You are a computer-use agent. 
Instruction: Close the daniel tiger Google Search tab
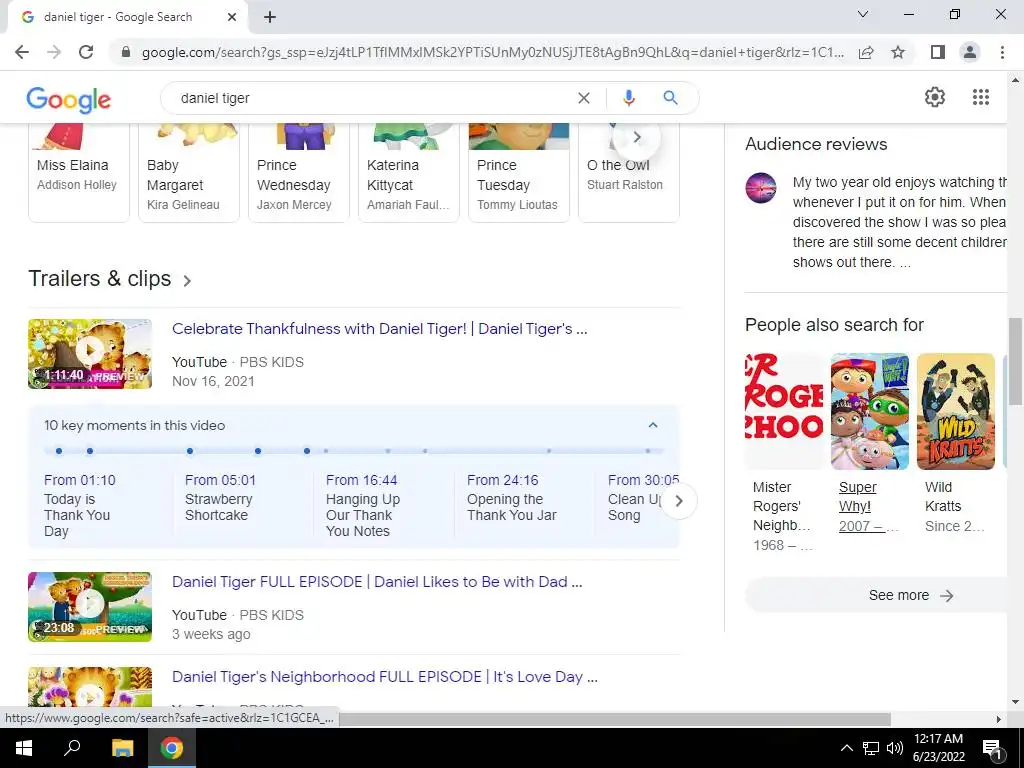click(232, 18)
